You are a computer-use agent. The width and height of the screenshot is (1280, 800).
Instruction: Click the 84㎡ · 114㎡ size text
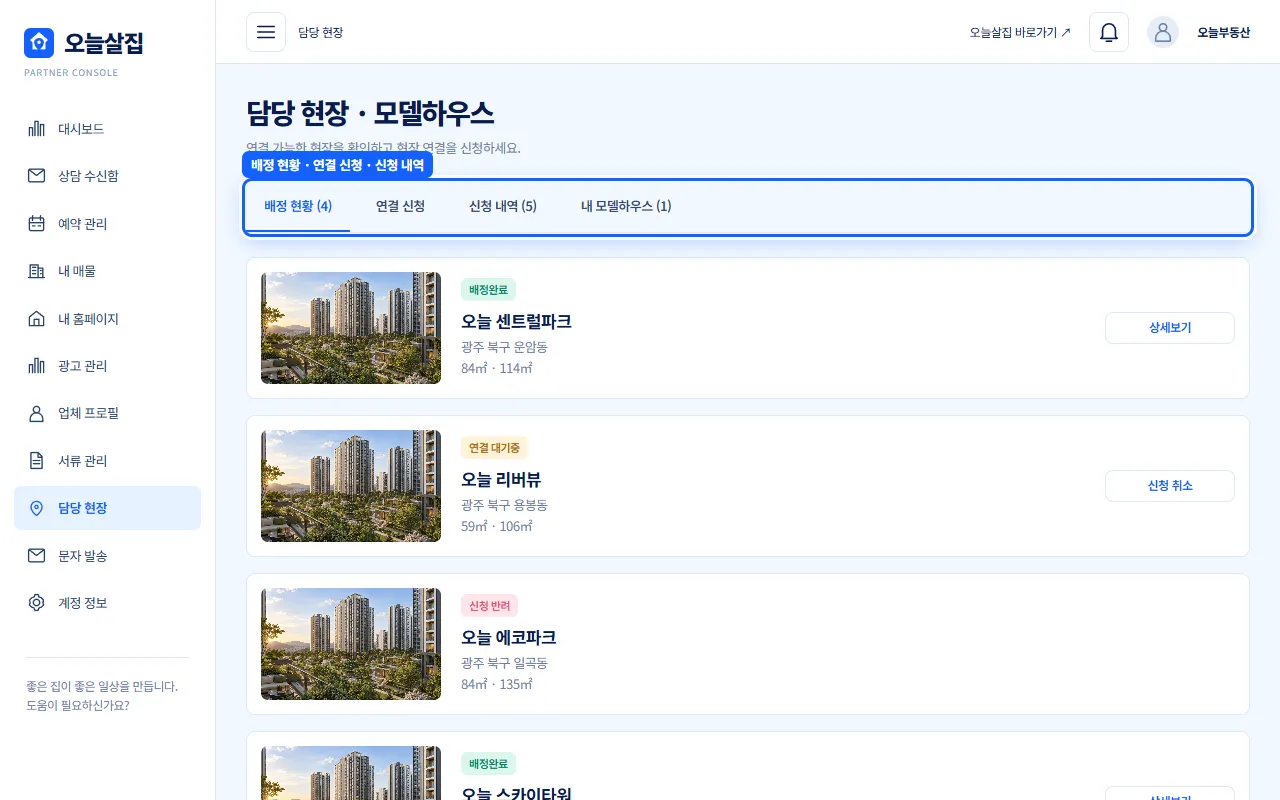(x=497, y=368)
